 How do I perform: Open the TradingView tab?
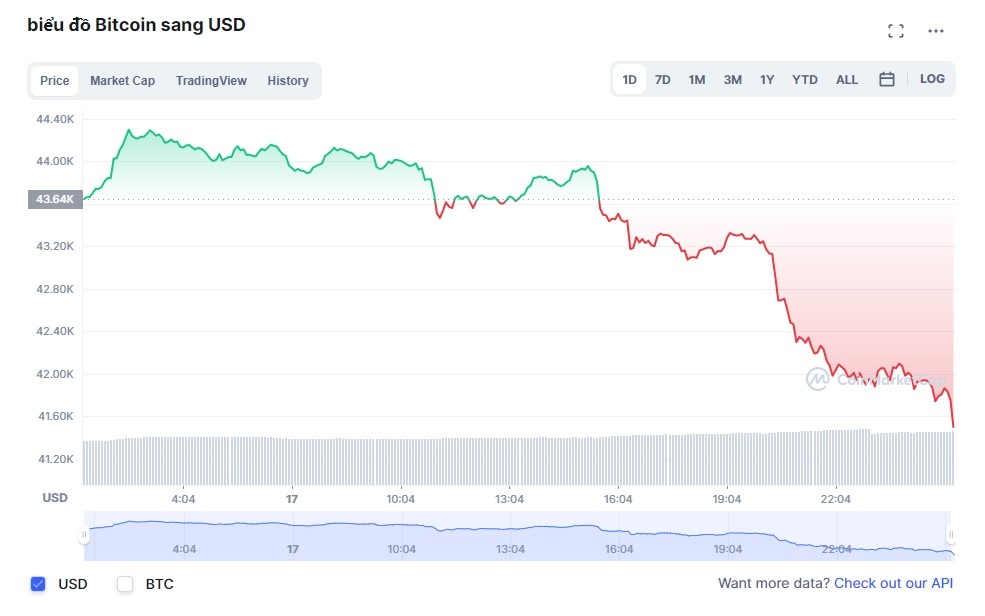coord(211,81)
